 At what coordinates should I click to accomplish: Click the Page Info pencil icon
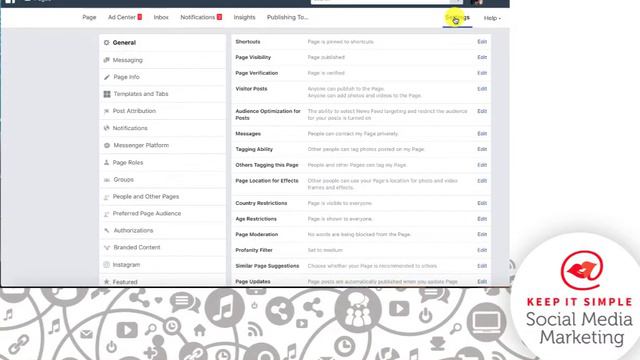pyautogui.click(x=107, y=77)
